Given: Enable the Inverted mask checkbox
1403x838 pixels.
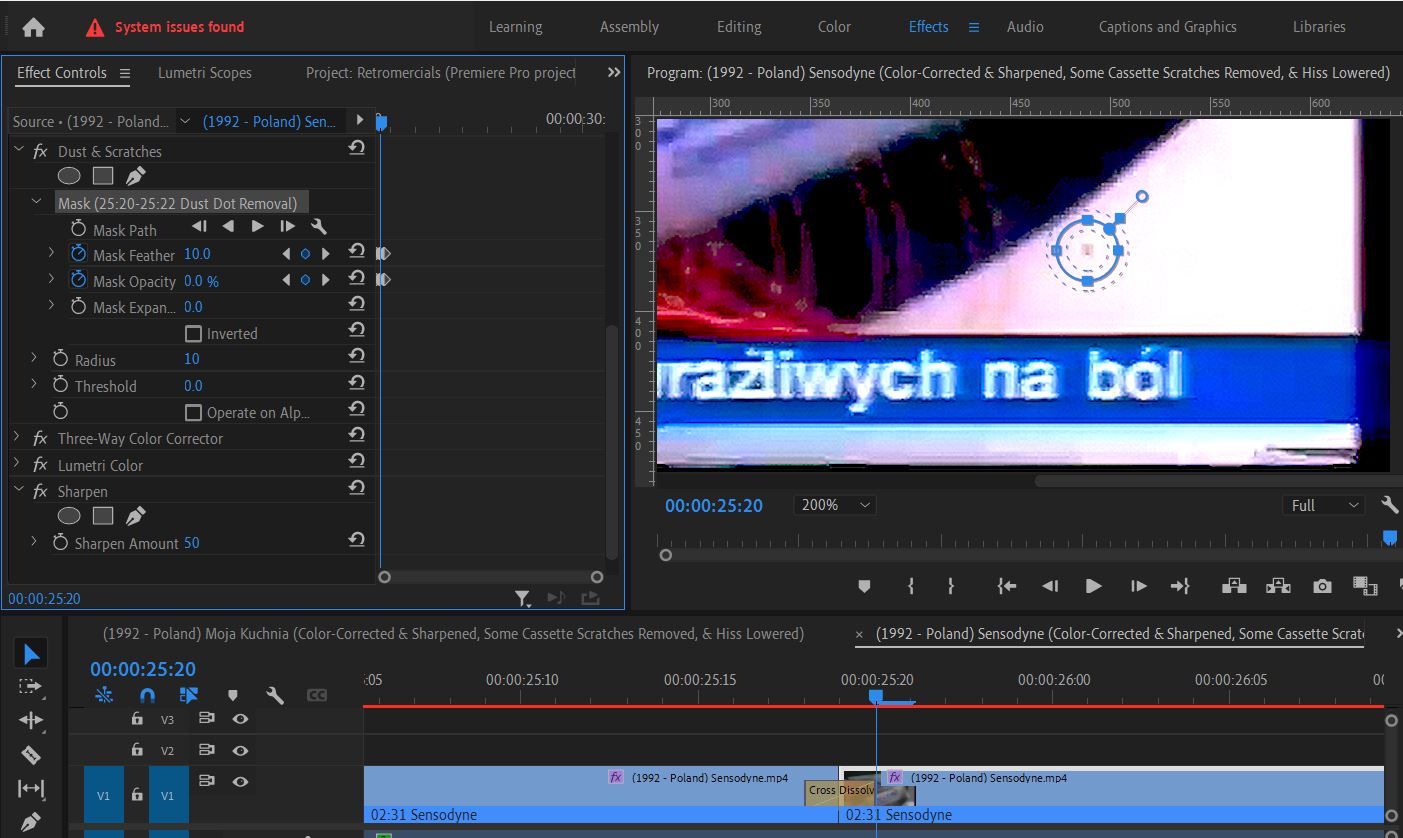Looking at the screenshot, I should pyautogui.click(x=194, y=333).
